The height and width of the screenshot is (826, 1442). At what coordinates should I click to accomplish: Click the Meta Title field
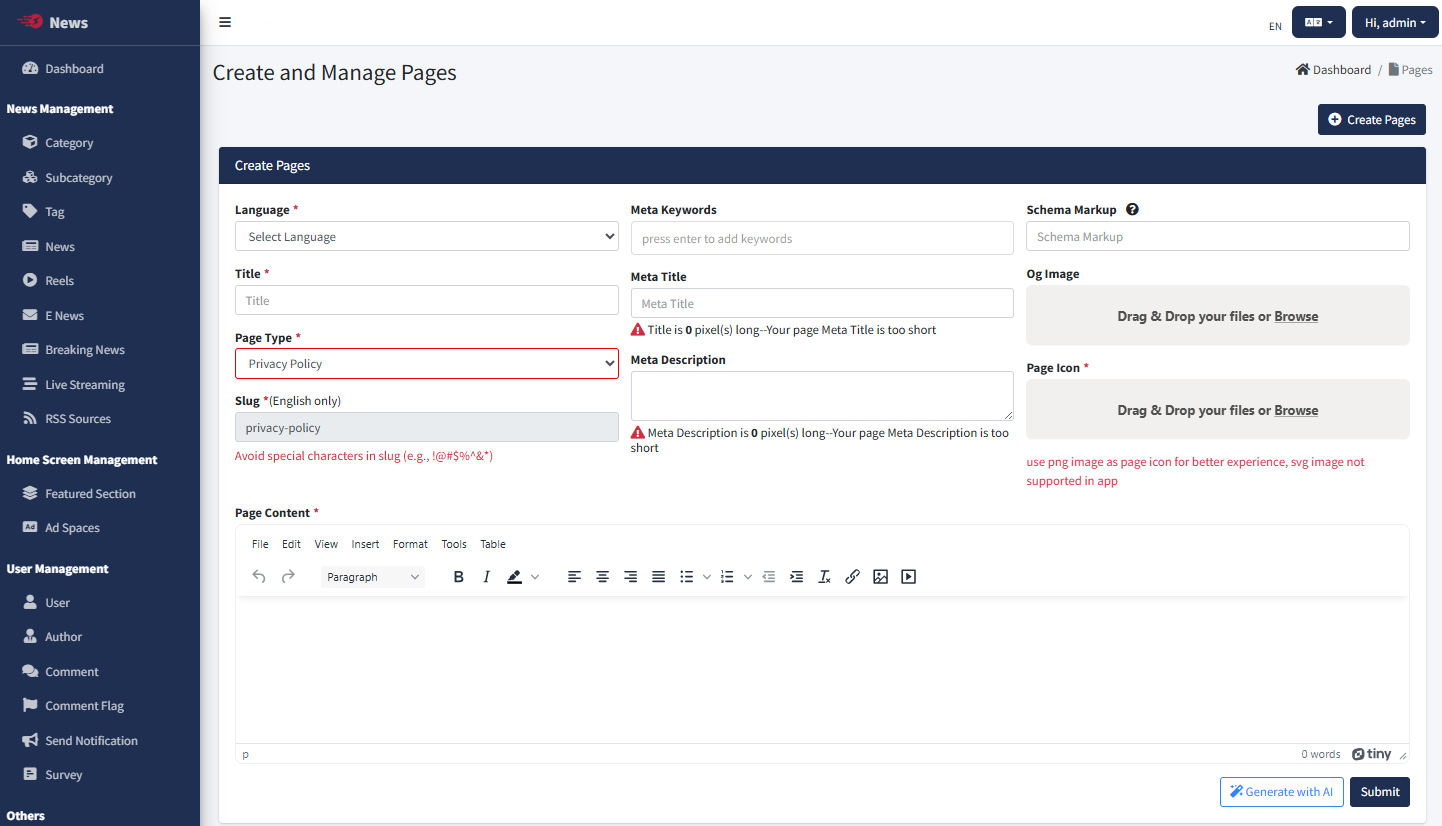pos(822,303)
